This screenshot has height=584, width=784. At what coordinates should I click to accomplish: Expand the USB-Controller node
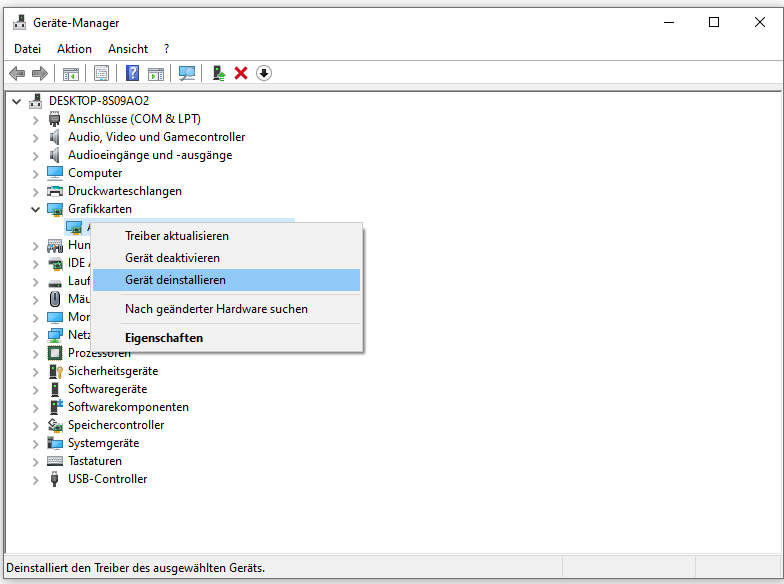tap(36, 480)
